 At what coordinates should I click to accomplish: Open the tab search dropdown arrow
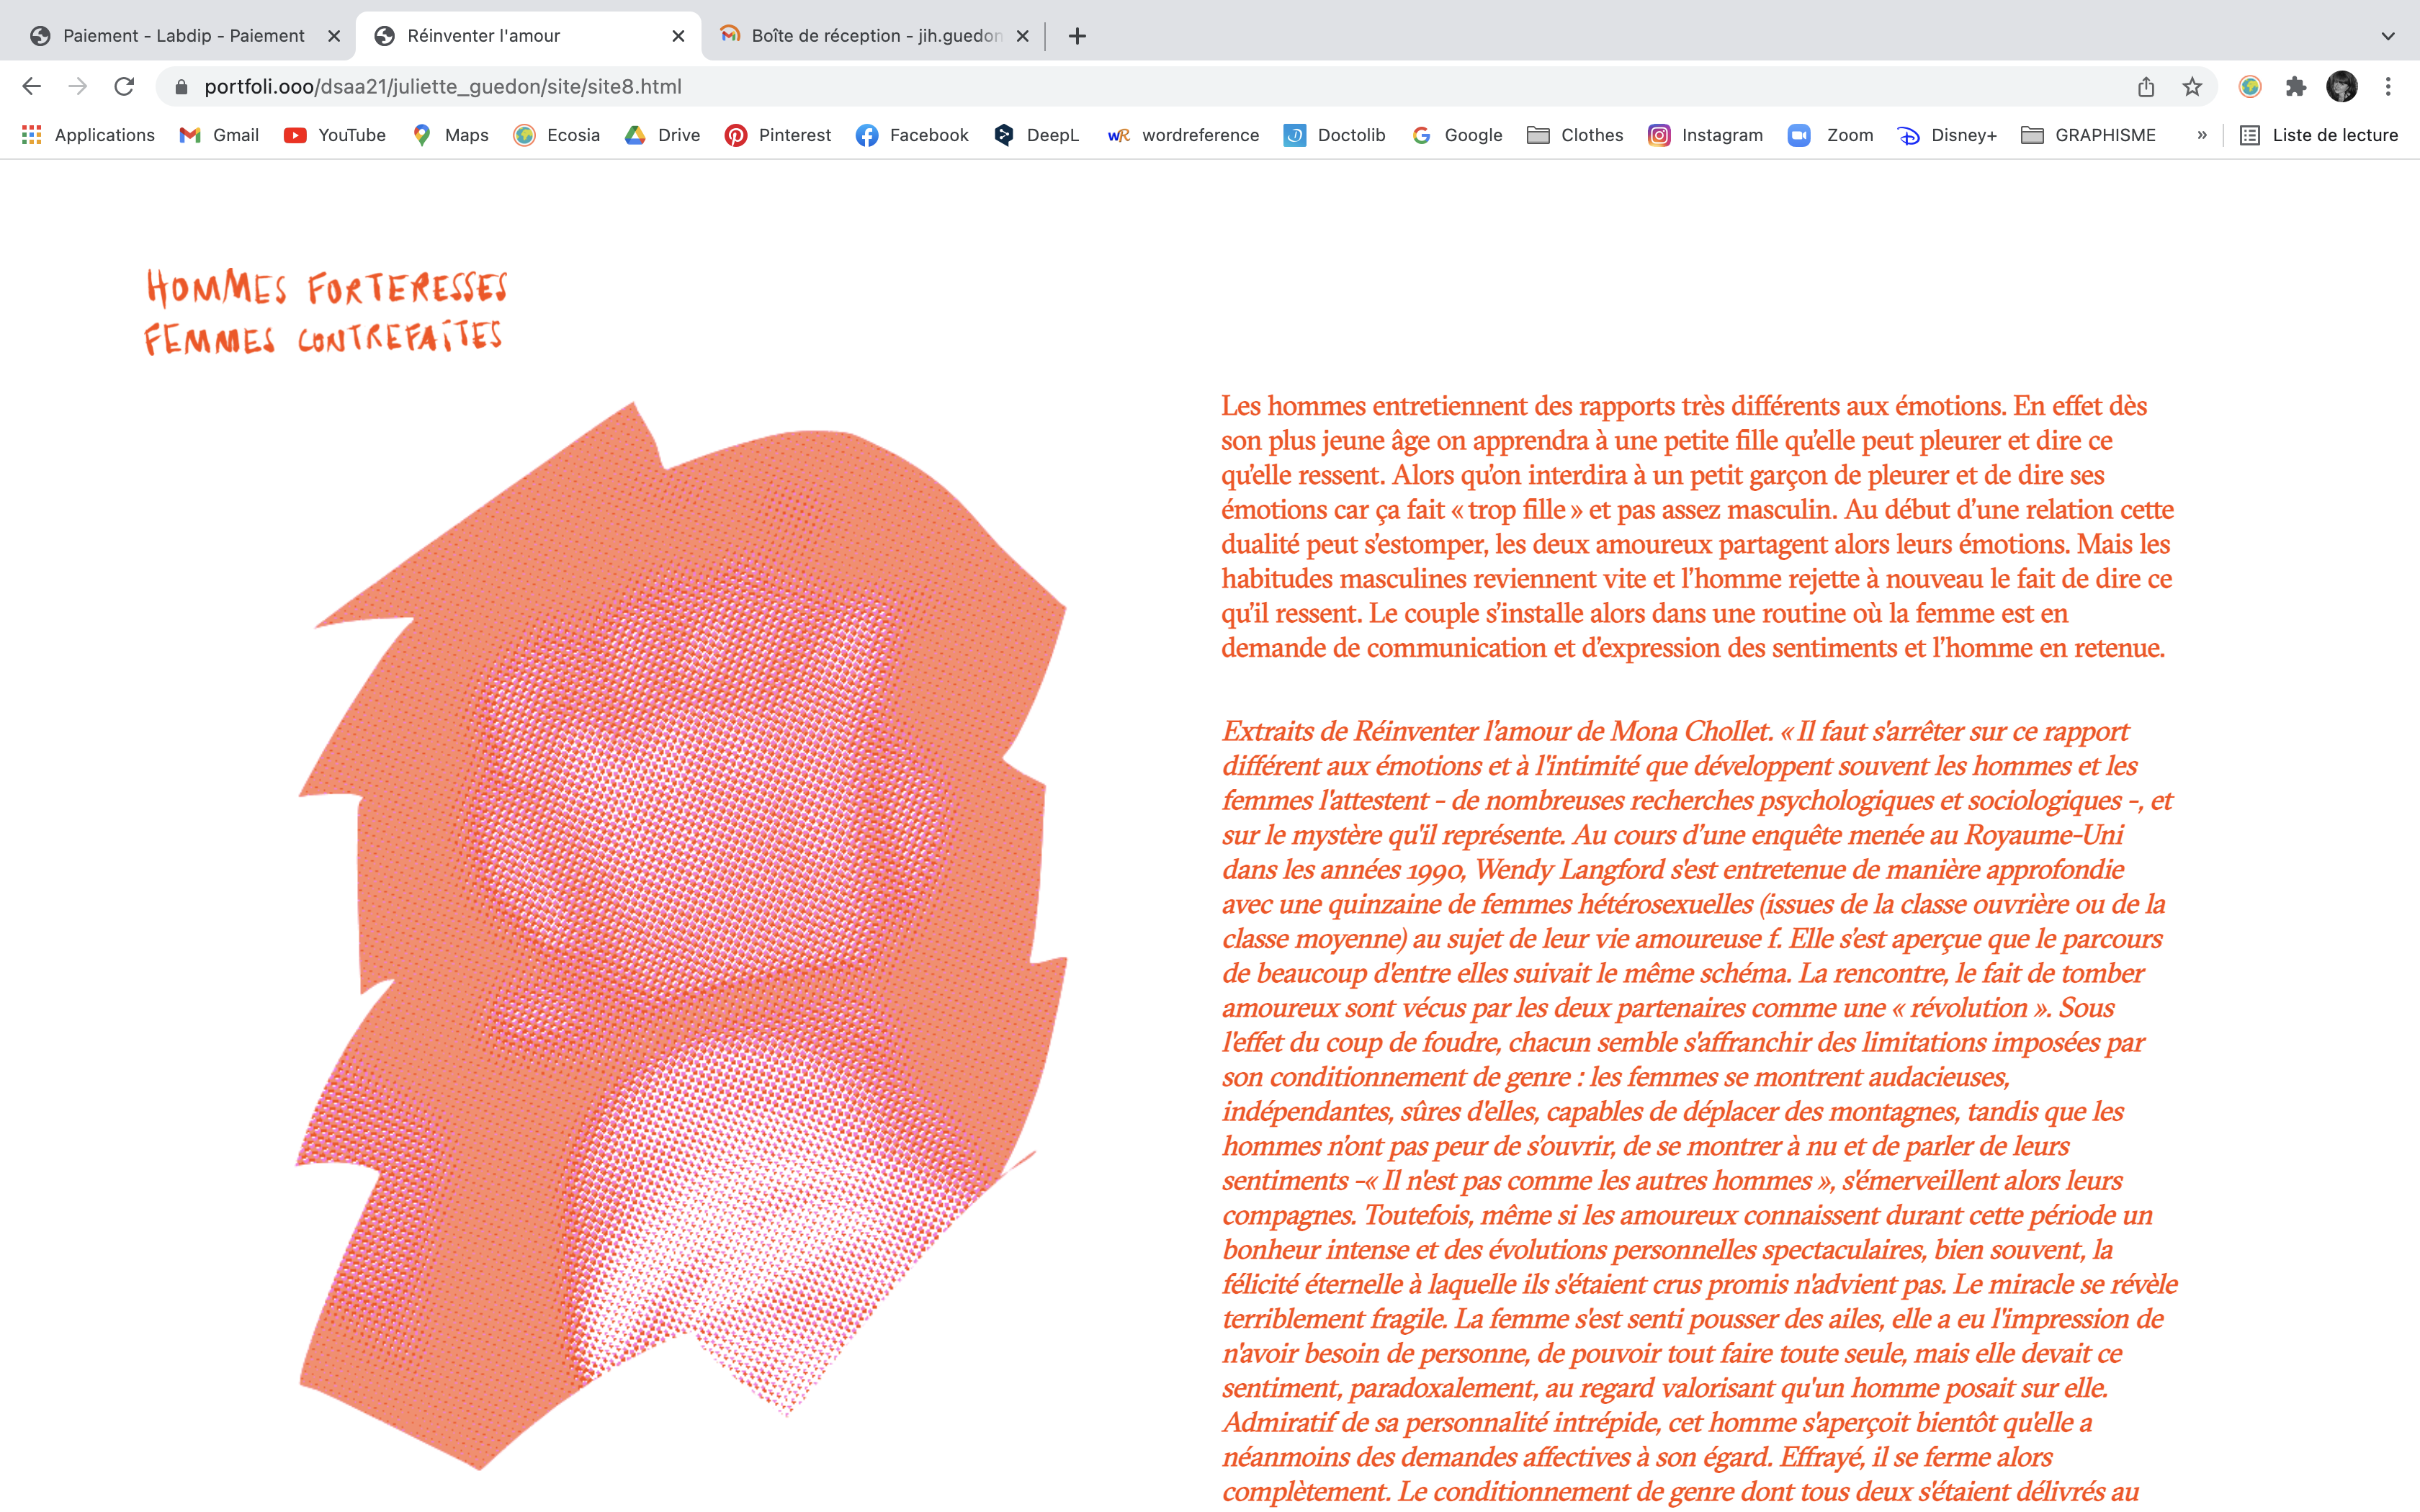[2388, 36]
